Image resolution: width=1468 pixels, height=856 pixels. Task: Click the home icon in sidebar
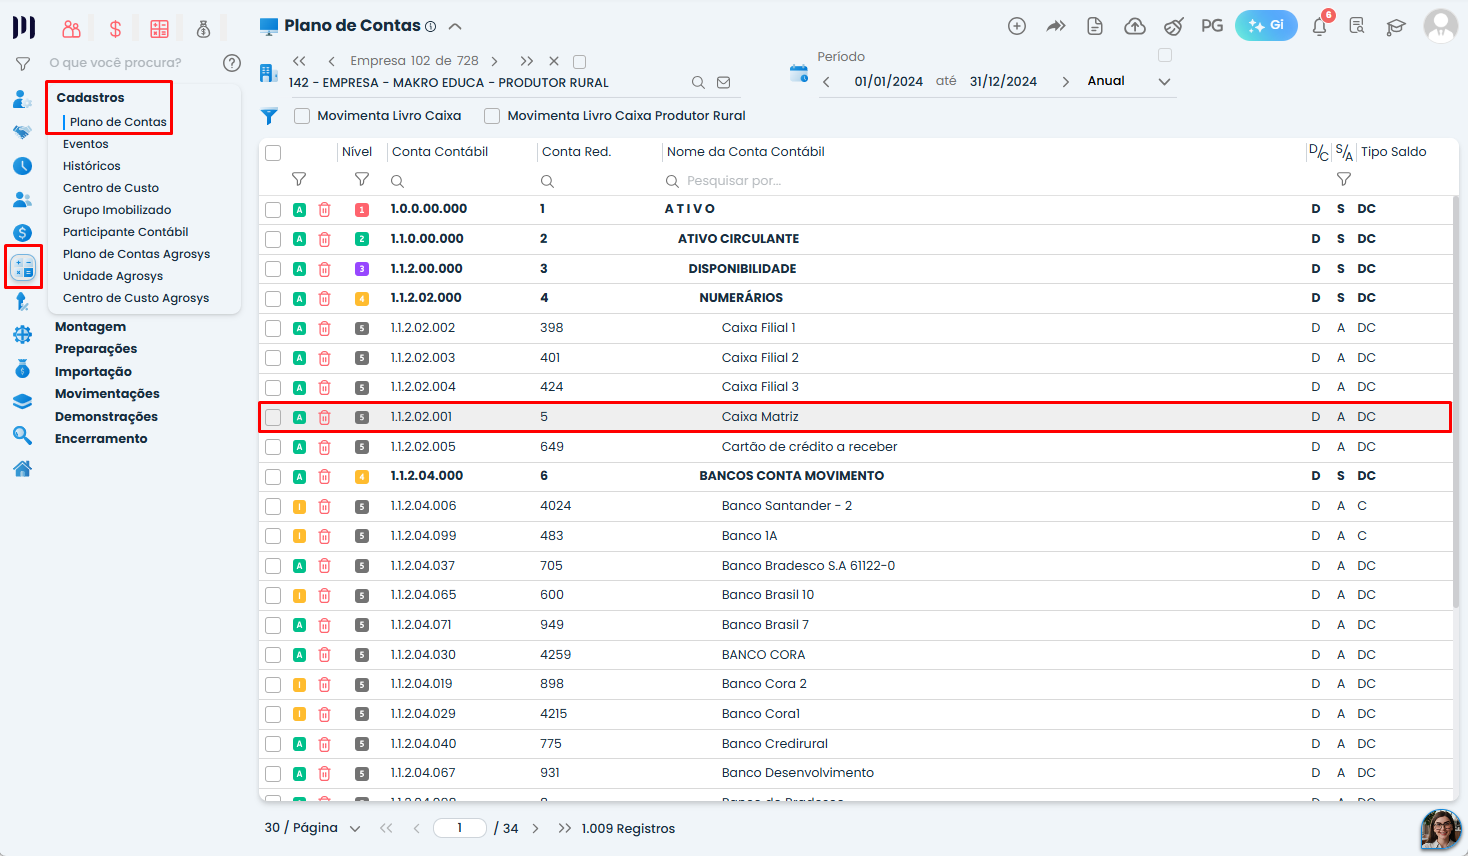[22, 469]
